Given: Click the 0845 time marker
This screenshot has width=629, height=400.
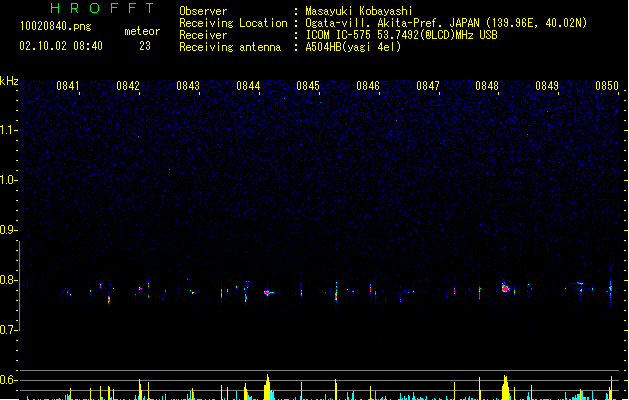Looking at the screenshot, I should [308, 86].
